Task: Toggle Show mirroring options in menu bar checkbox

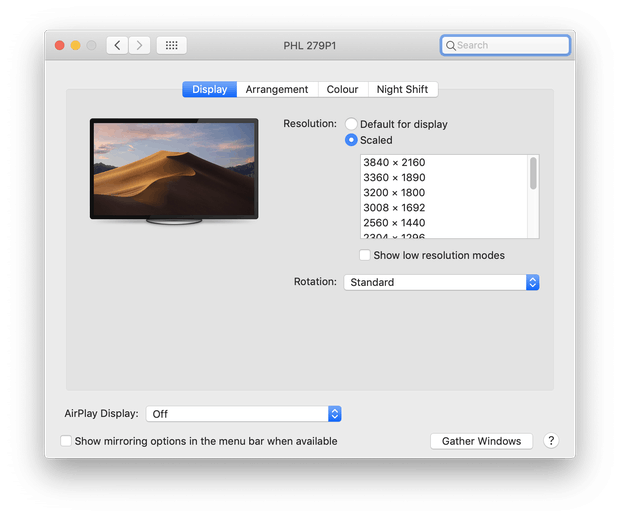Action: click(x=66, y=441)
